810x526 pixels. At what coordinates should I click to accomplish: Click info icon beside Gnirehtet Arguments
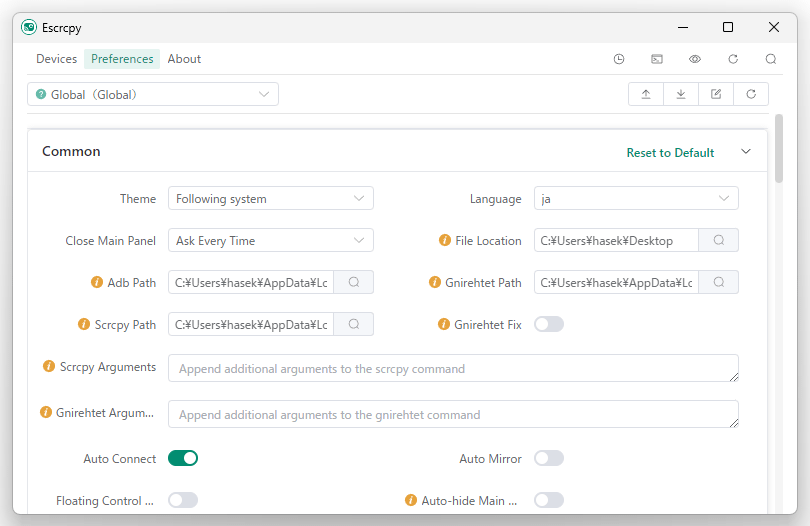pos(46,412)
